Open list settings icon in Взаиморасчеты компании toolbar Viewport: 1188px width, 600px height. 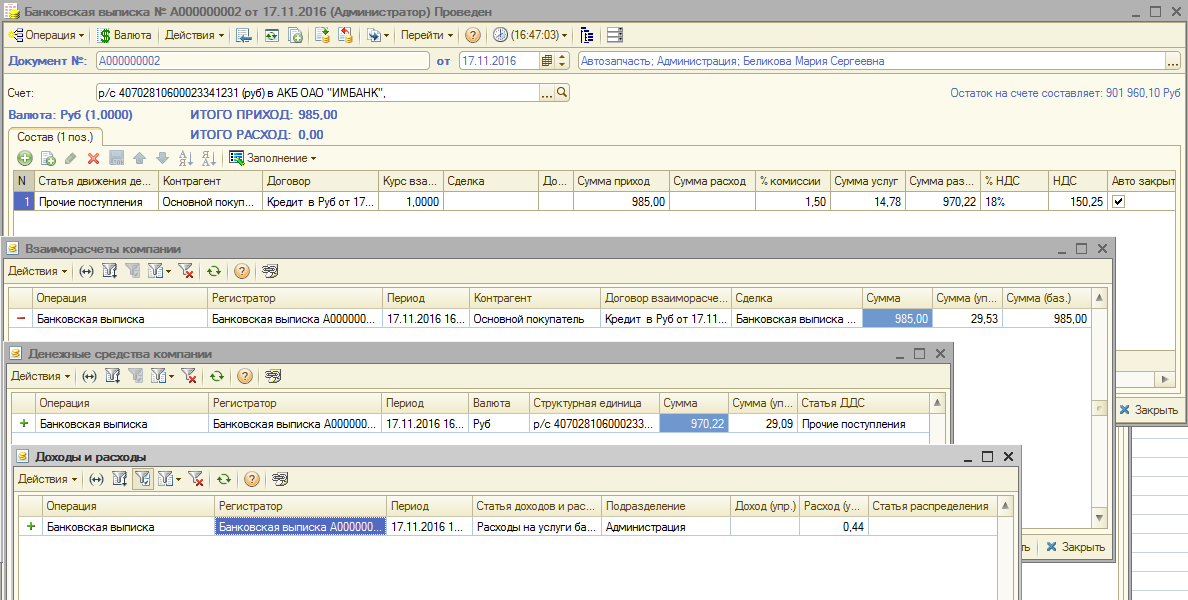pos(269,271)
